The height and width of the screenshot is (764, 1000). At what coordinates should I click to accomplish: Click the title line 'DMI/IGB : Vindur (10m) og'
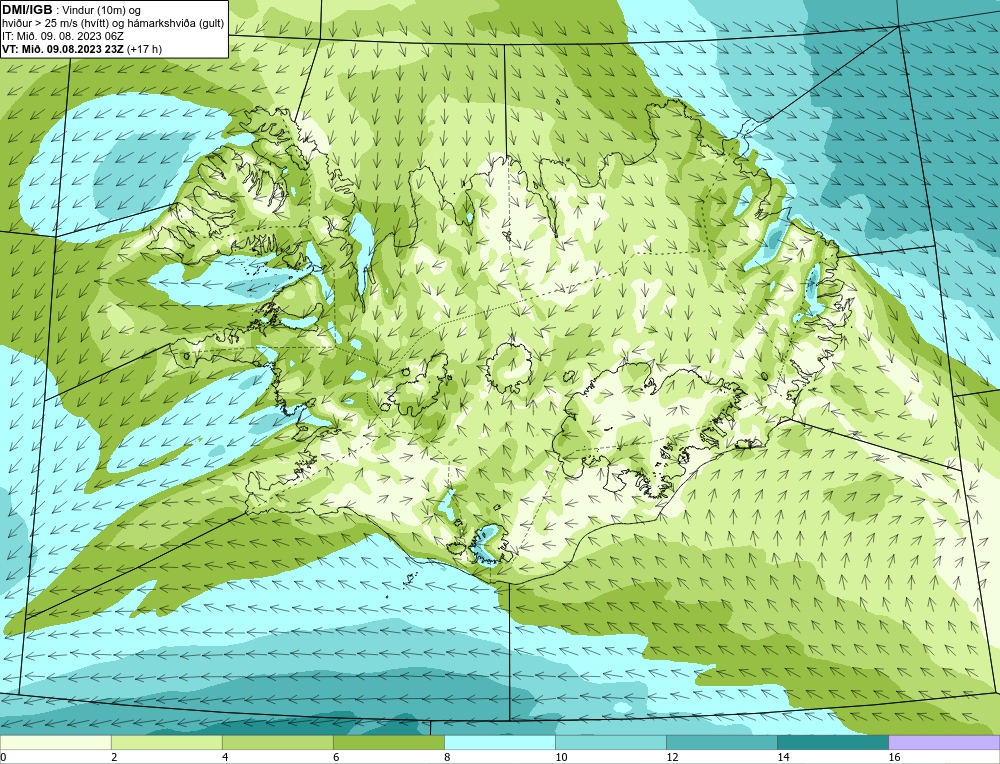coord(72,10)
